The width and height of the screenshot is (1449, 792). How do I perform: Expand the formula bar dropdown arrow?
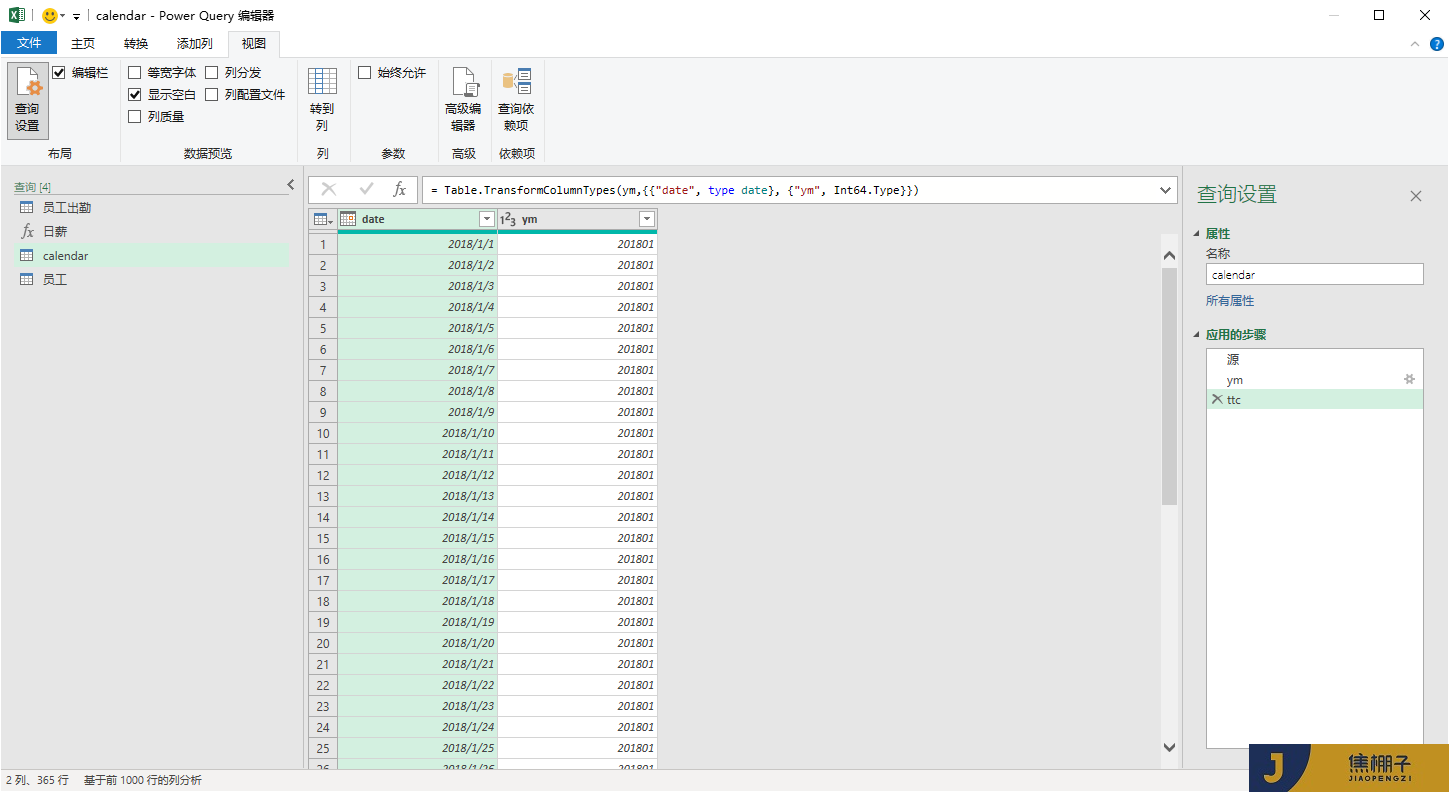pyautogui.click(x=1165, y=189)
